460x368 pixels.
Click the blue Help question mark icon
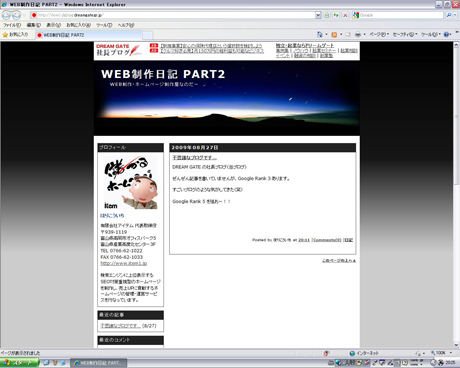(446, 34)
